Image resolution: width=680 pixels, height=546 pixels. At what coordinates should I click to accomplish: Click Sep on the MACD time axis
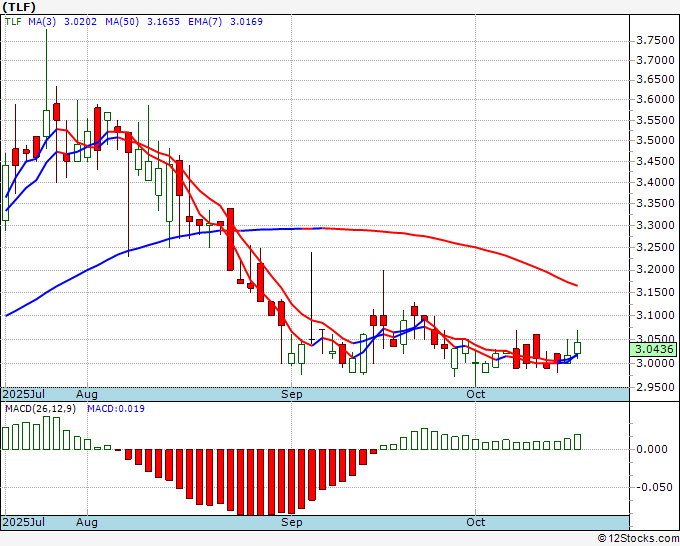click(x=291, y=522)
